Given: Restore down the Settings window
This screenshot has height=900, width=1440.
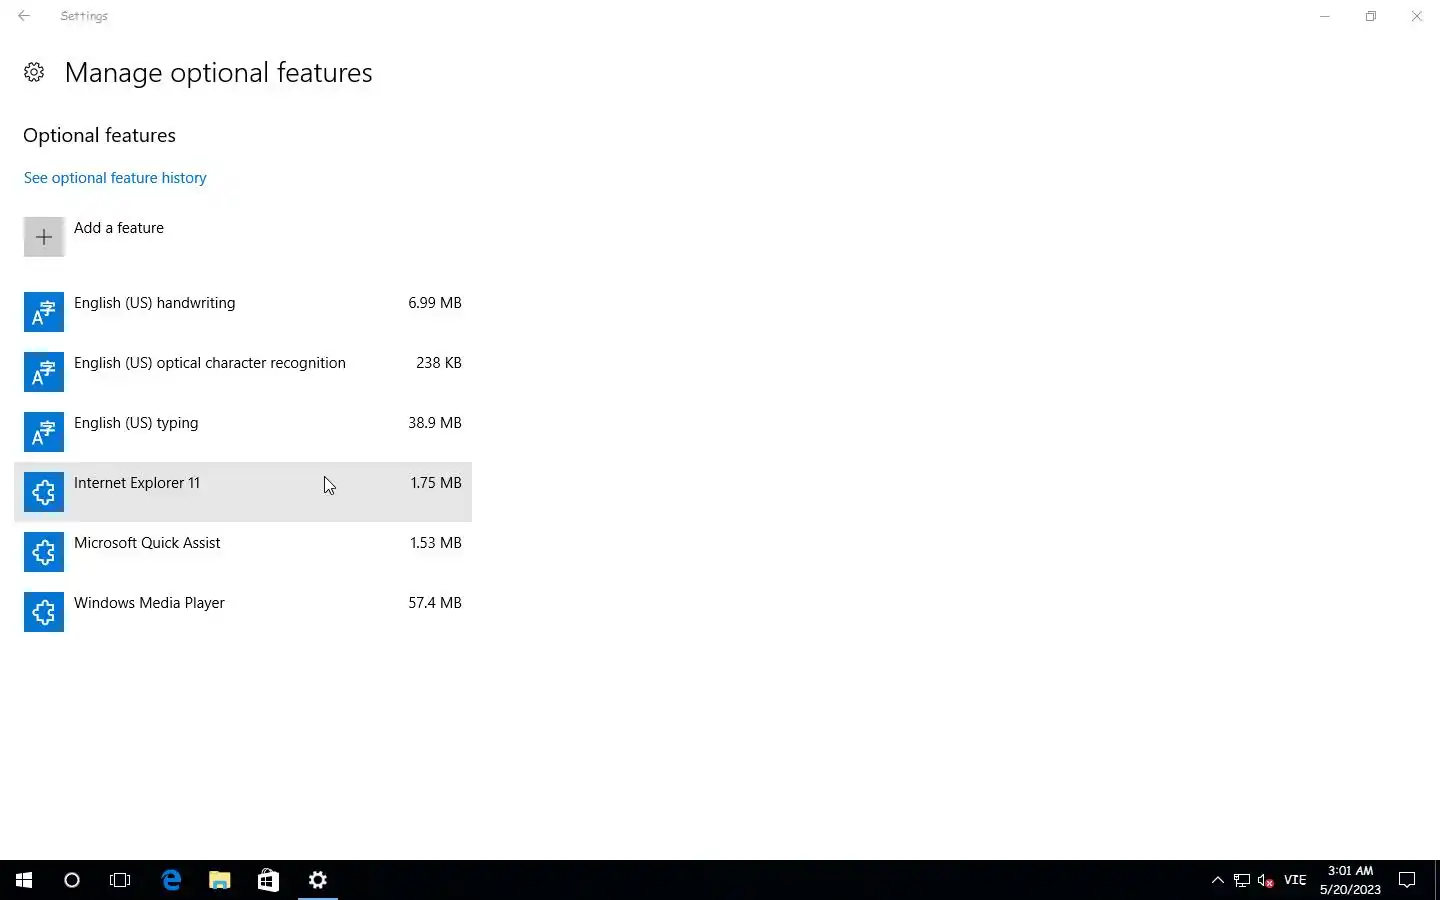Looking at the screenshot, I should 1371,16.
